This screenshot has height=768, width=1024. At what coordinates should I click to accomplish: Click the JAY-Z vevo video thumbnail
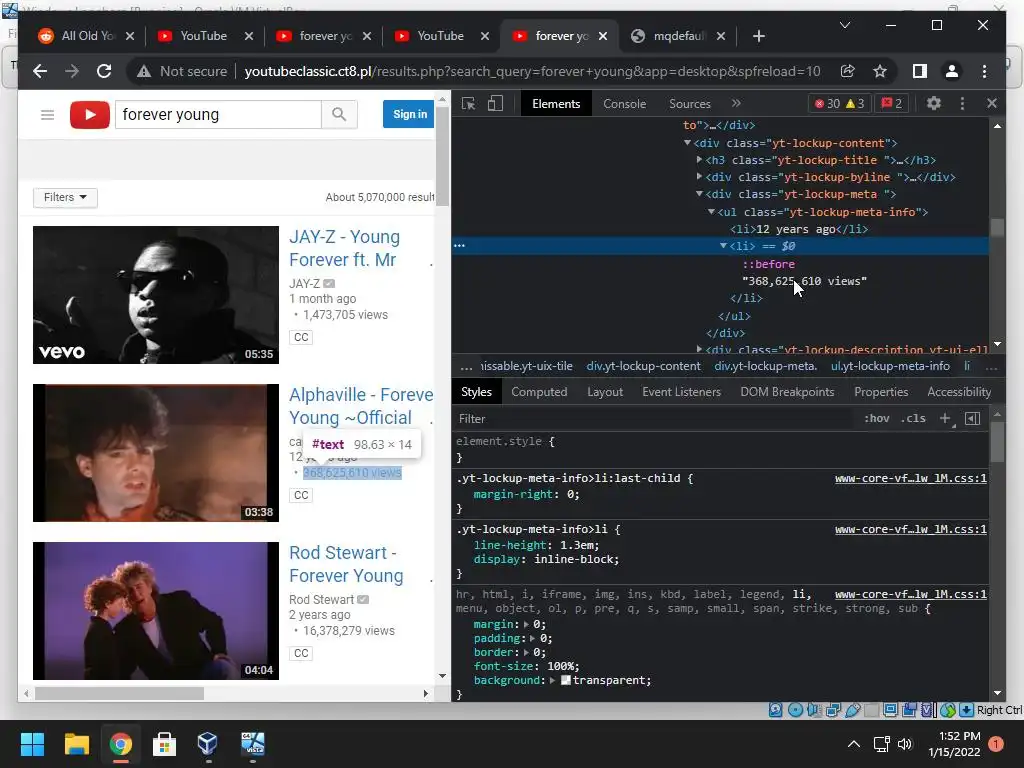(x=155, y=295)
